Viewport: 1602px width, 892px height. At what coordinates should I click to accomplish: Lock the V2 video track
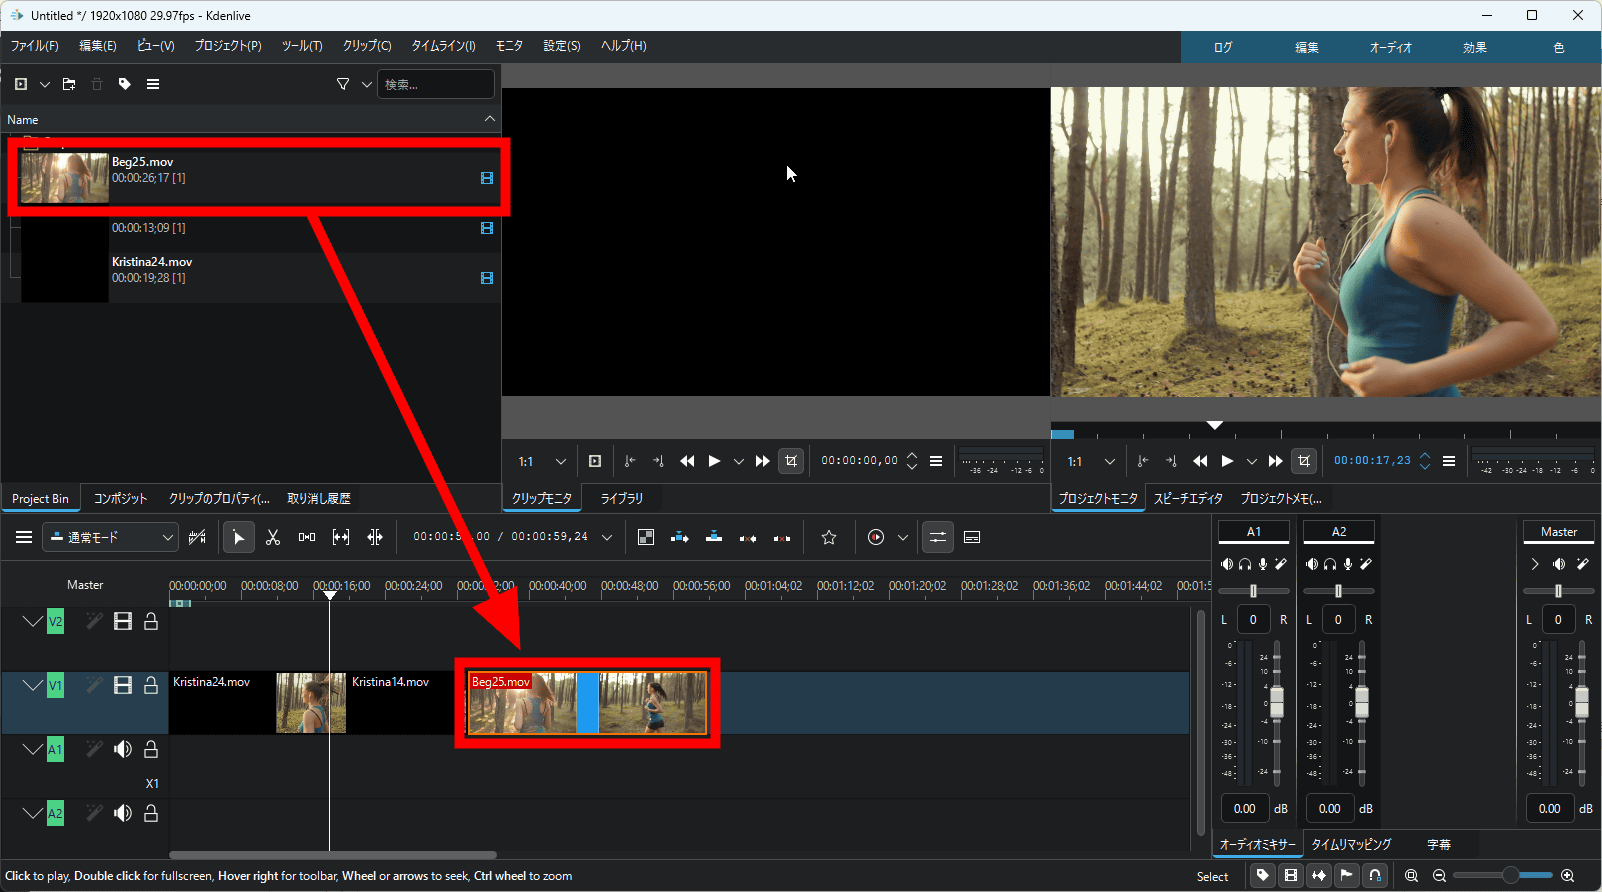(x=151, y=622)
